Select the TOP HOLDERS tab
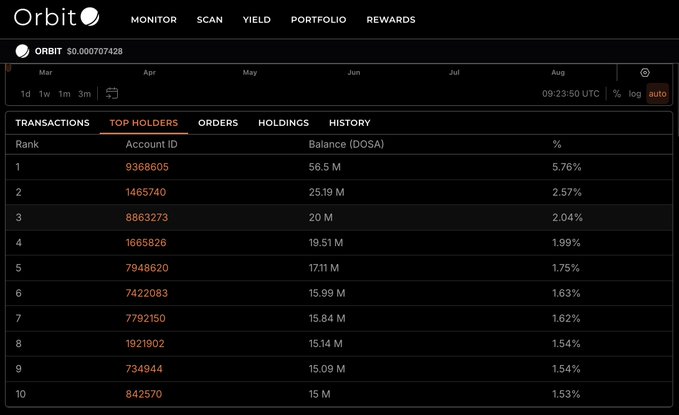The width and height of the screenshot is (679, 415). coord(144,123)
